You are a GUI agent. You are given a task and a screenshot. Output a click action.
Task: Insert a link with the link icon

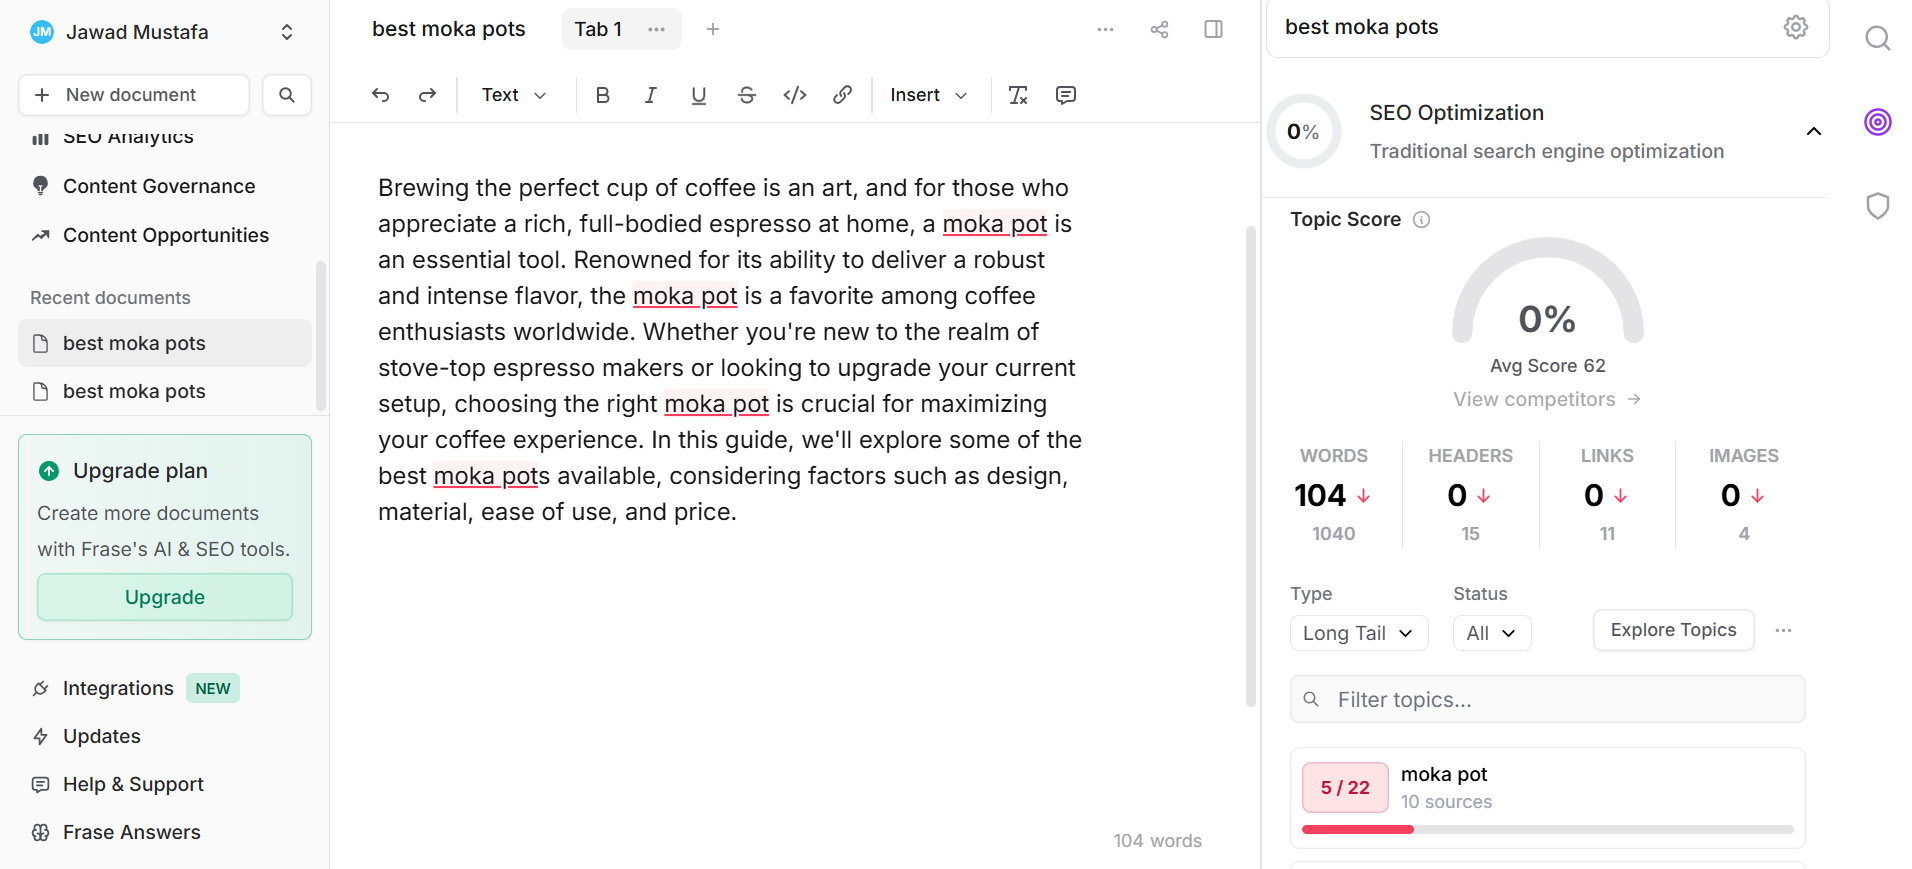click(x=842, y=95)
